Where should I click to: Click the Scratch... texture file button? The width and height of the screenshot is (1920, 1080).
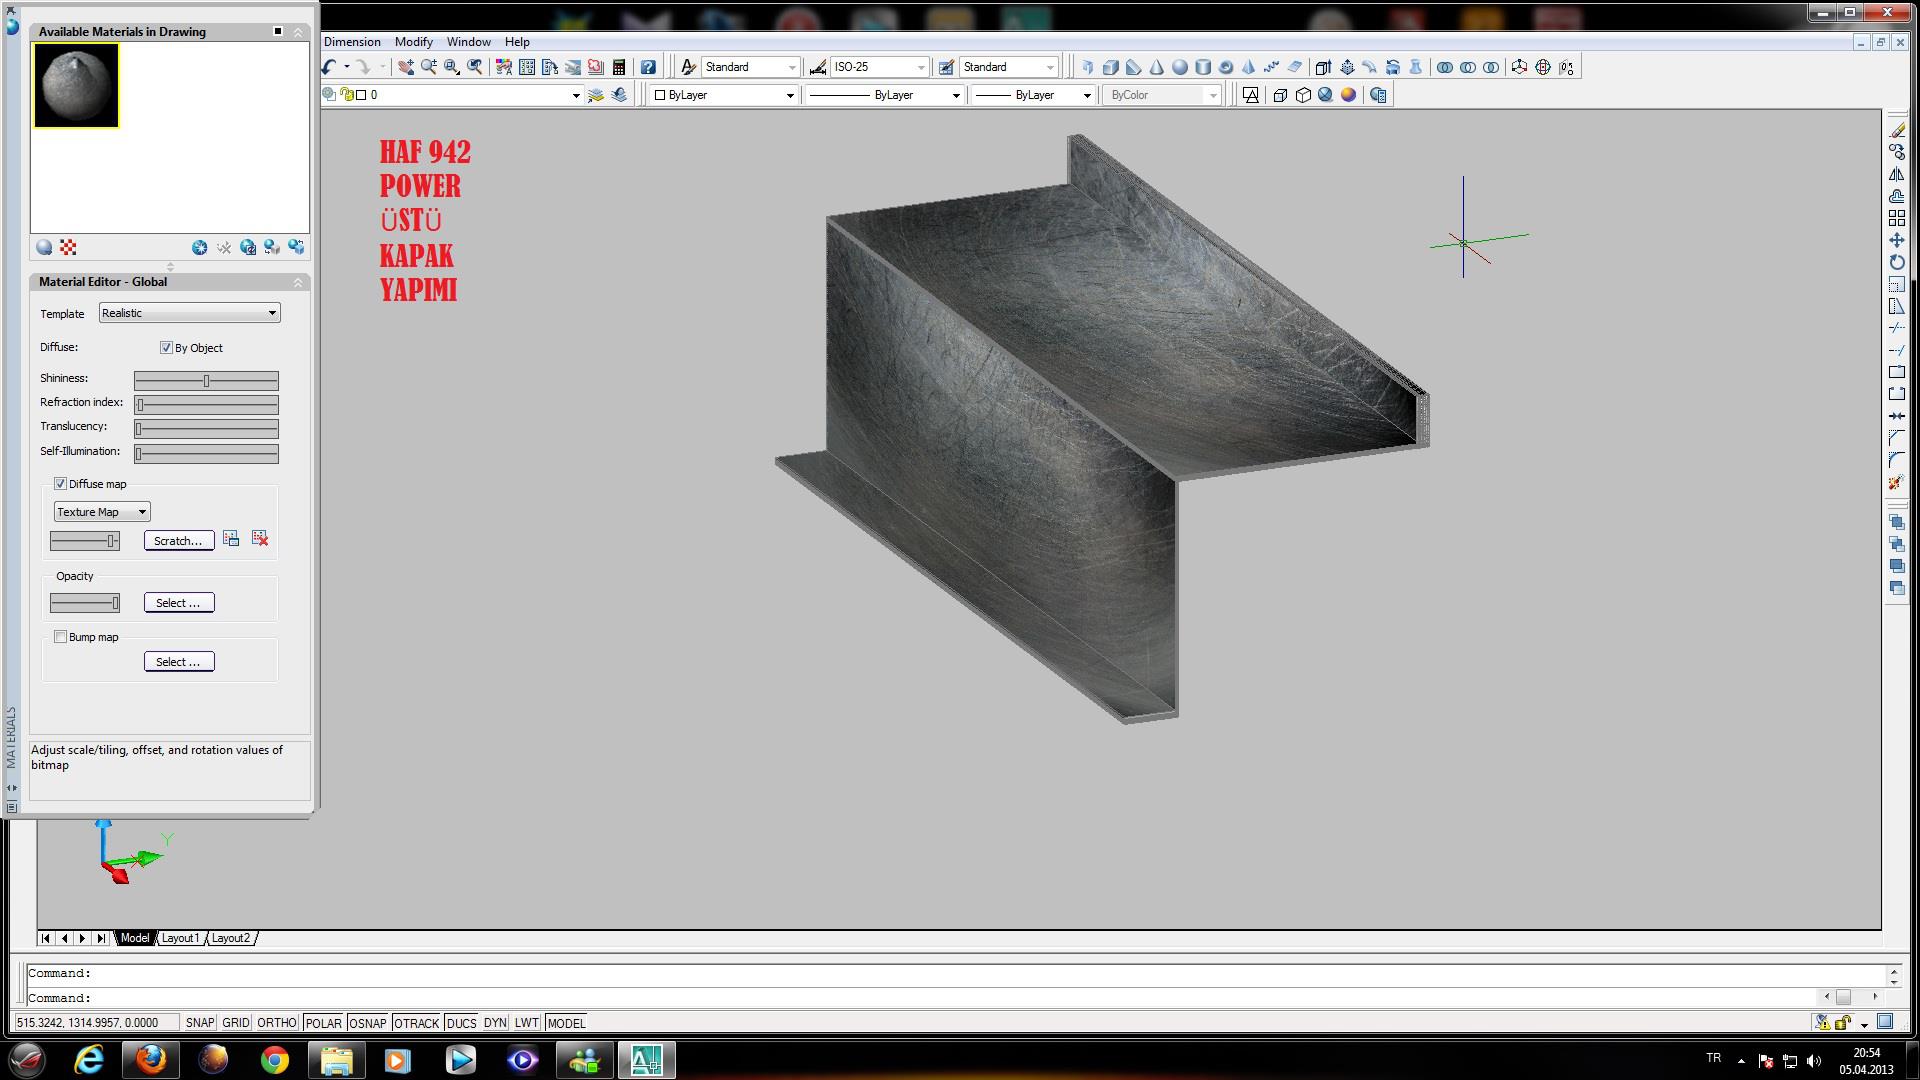pos(178,541)
